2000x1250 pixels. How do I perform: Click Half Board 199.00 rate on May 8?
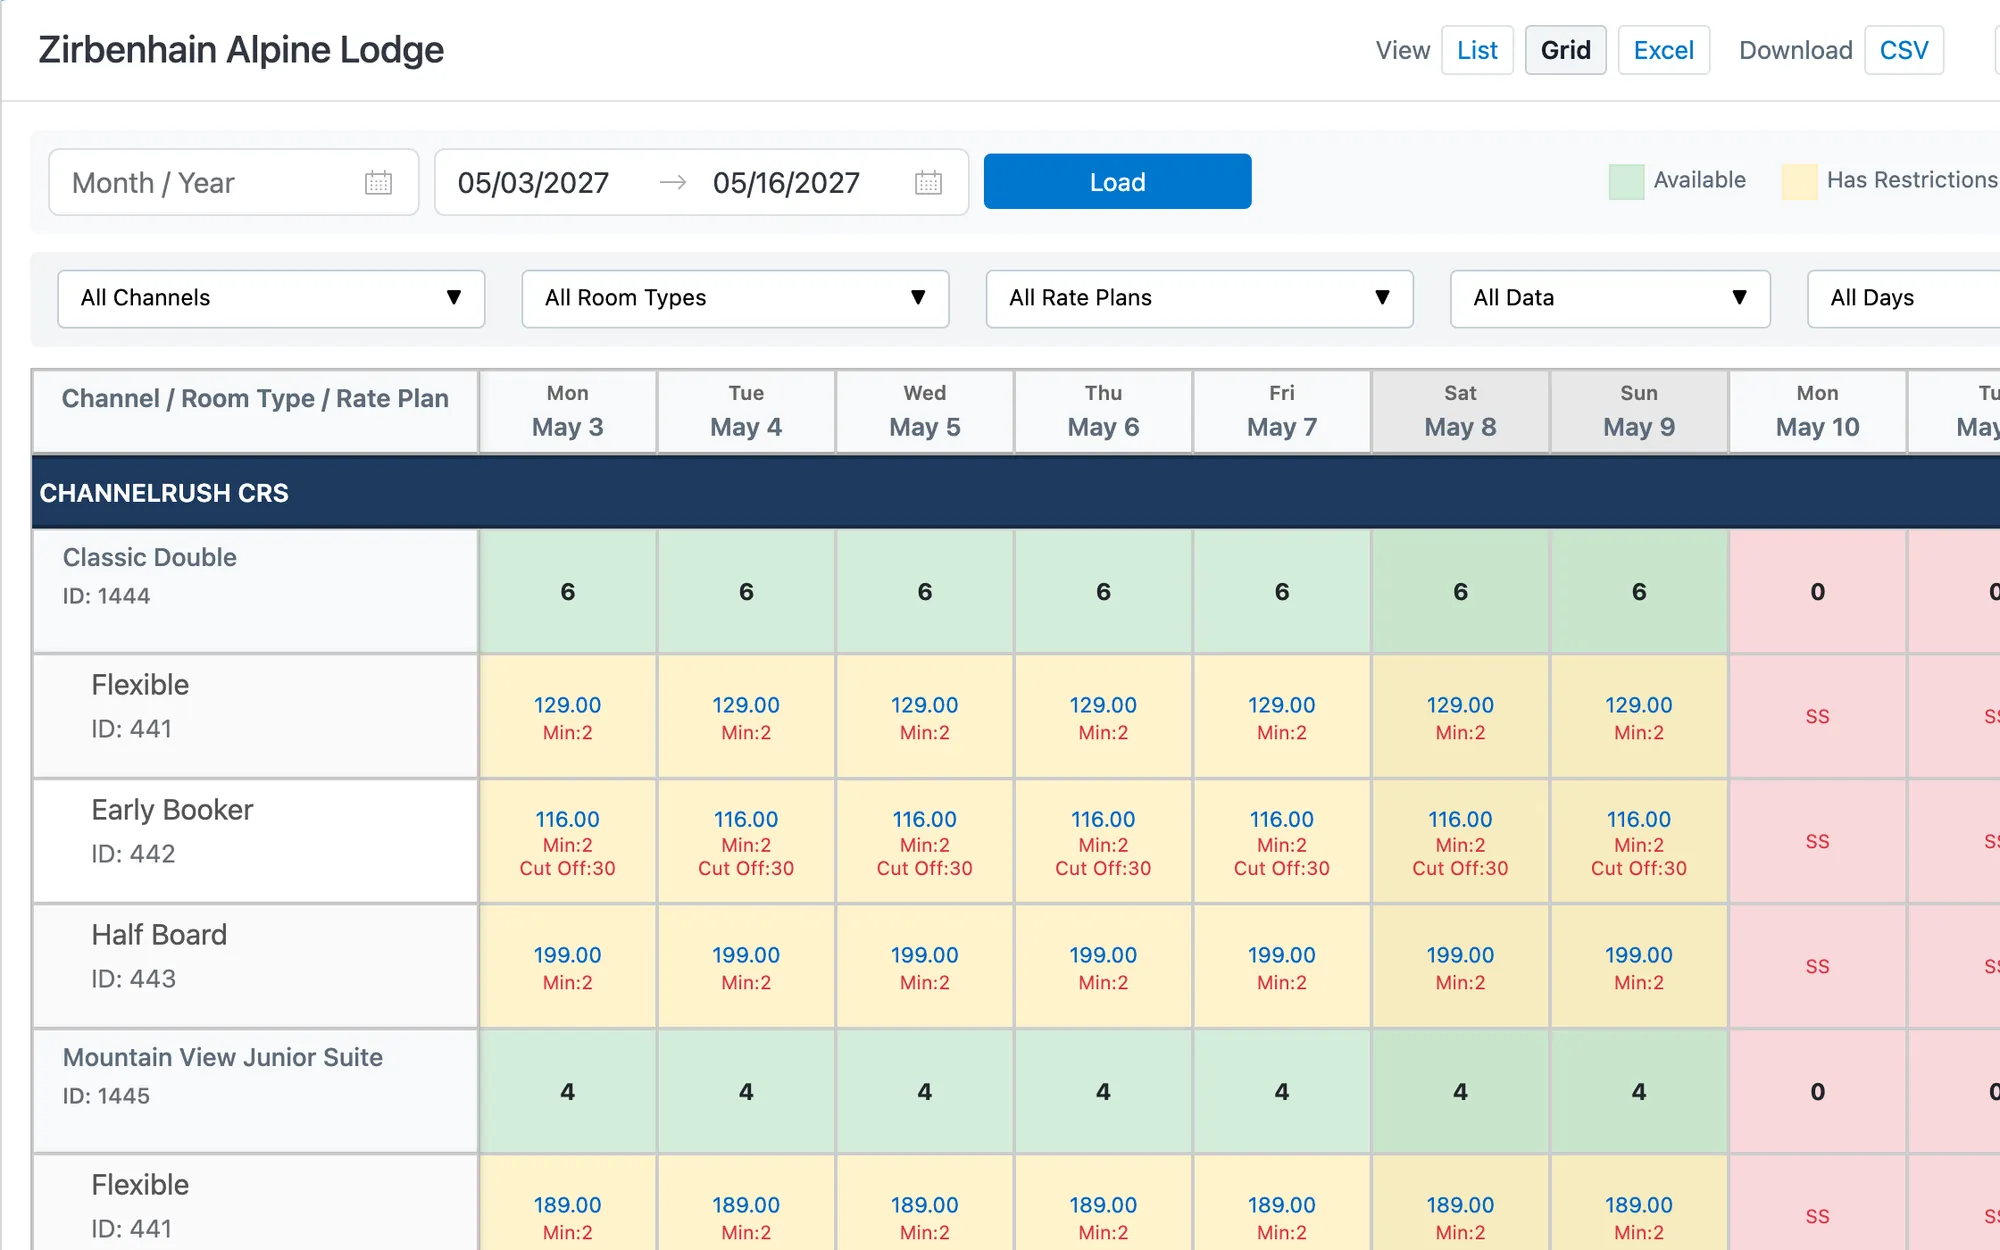[x=1460, y=955]
